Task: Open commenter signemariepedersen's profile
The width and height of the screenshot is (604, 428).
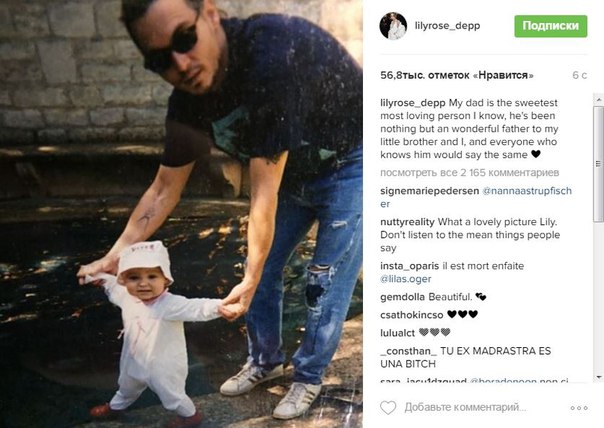Action: (430, 191)
